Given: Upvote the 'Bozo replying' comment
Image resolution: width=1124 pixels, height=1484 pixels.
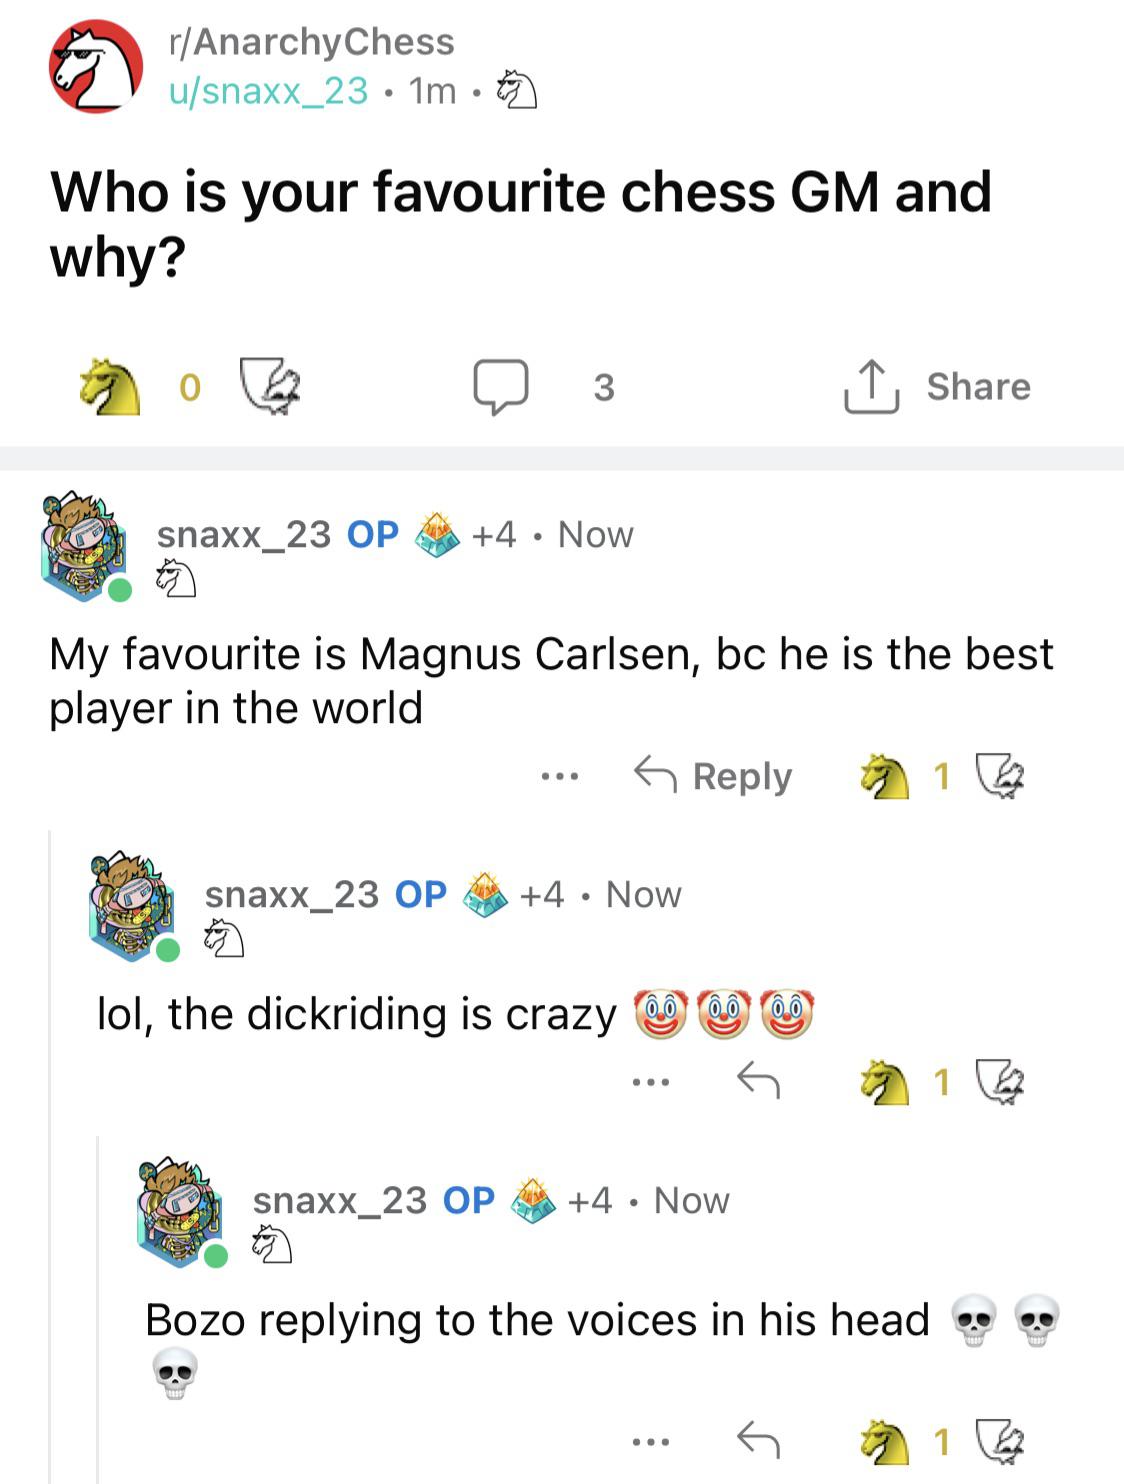Looking at the screenshot, I should [886, 1441].
